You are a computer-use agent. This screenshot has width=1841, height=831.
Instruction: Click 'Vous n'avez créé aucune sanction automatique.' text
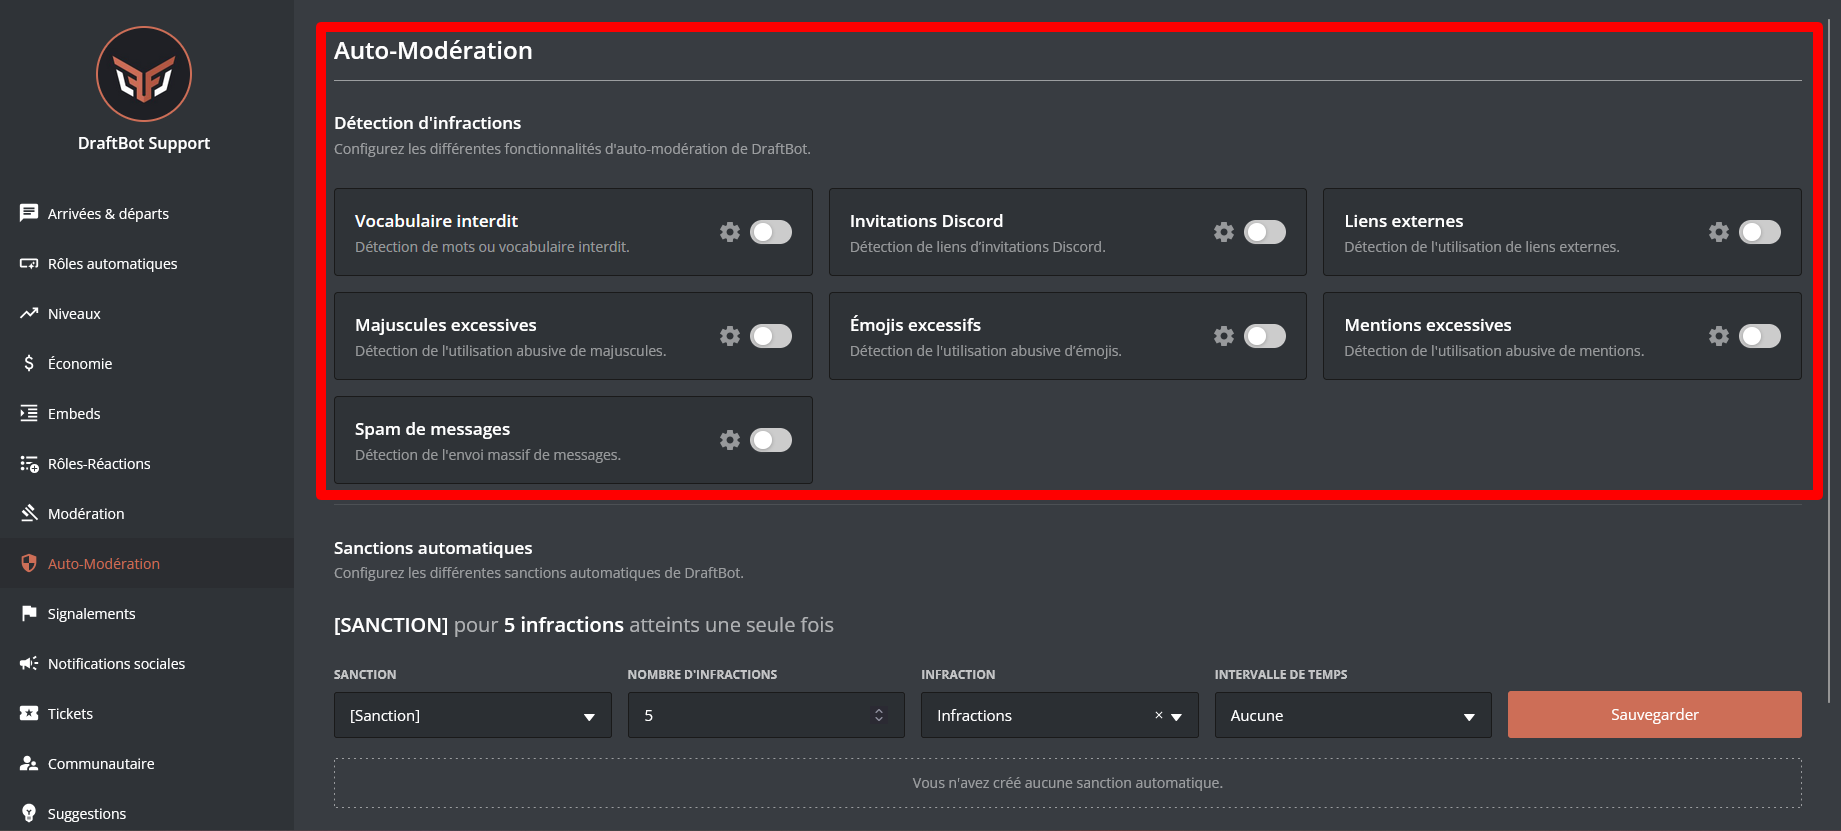(x=1067, y=783)
